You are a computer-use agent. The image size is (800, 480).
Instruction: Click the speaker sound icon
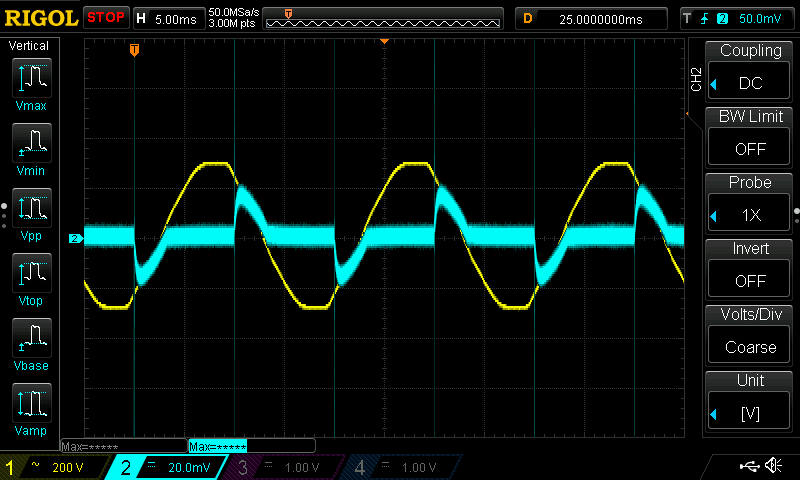pos(773,465)
